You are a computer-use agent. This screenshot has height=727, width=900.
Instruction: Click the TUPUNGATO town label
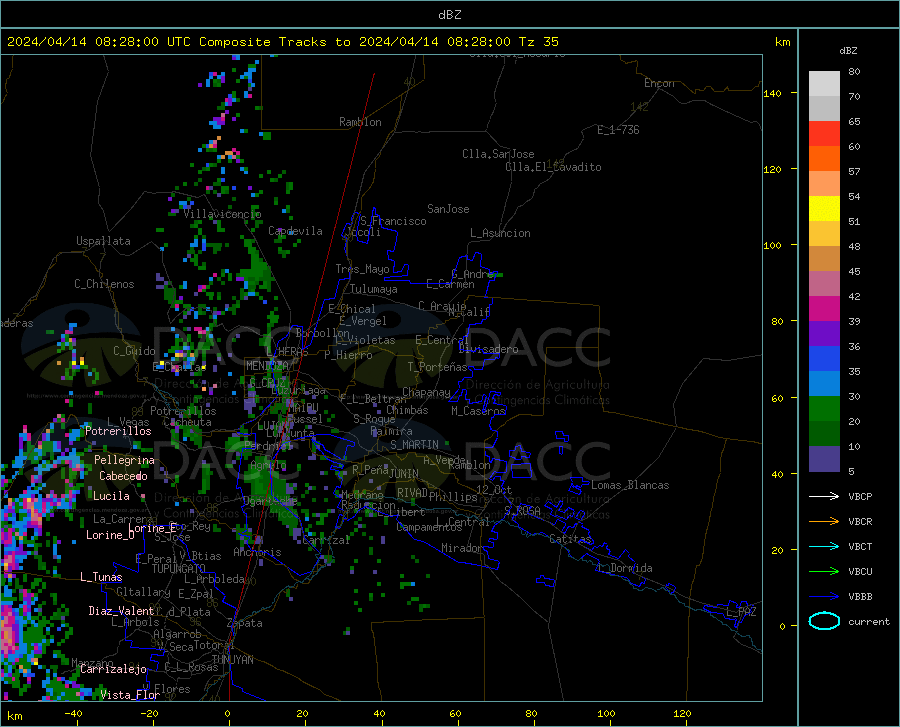tap(179, 569)
